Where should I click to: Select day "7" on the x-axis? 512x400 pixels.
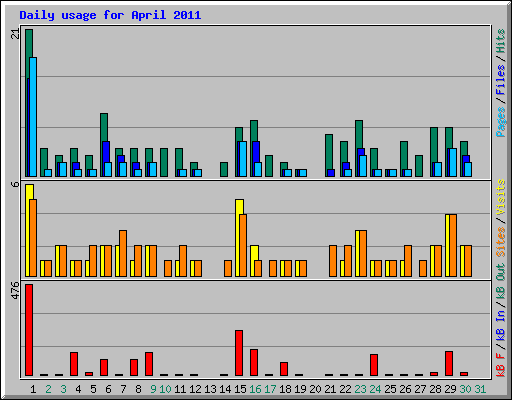123,389
